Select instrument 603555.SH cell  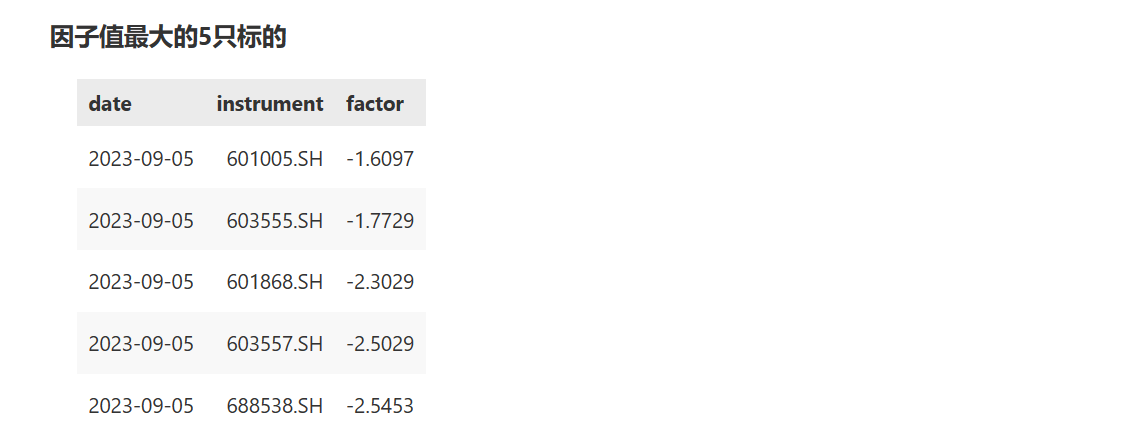point(274,220)
